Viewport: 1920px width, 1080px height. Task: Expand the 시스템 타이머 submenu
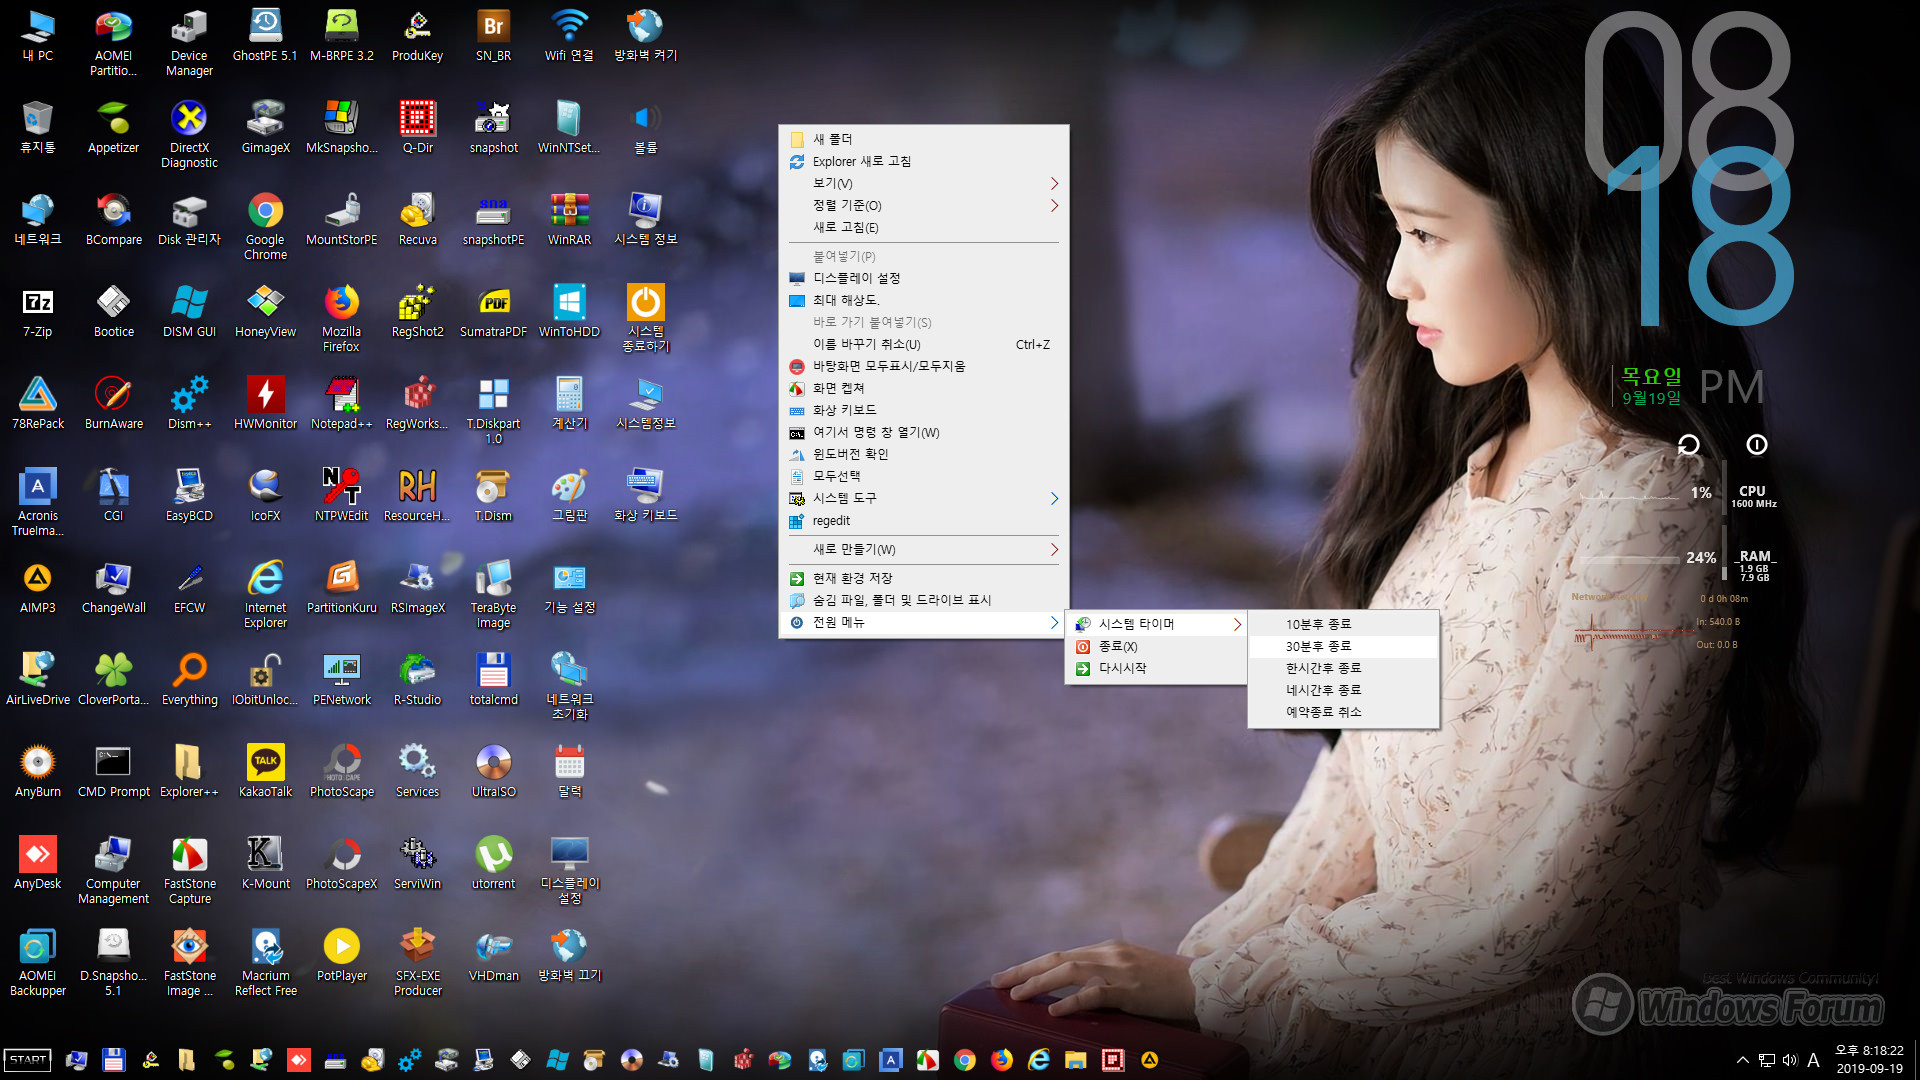coord(1157,624)
